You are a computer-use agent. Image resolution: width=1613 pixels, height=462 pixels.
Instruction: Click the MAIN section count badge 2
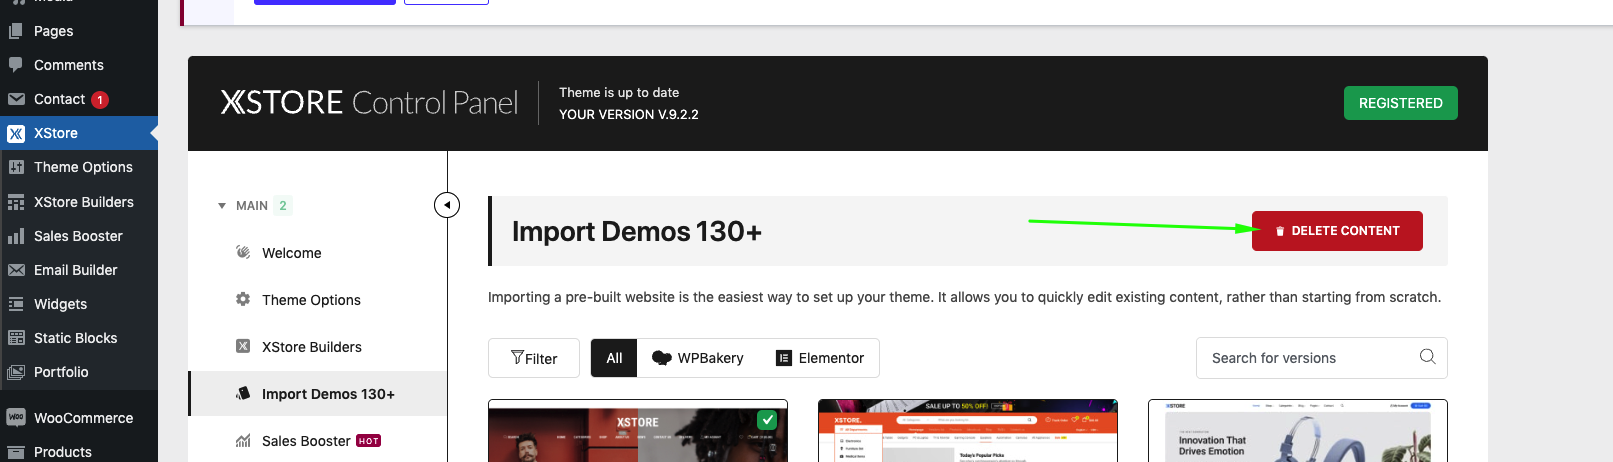click(x=283, y=206)
